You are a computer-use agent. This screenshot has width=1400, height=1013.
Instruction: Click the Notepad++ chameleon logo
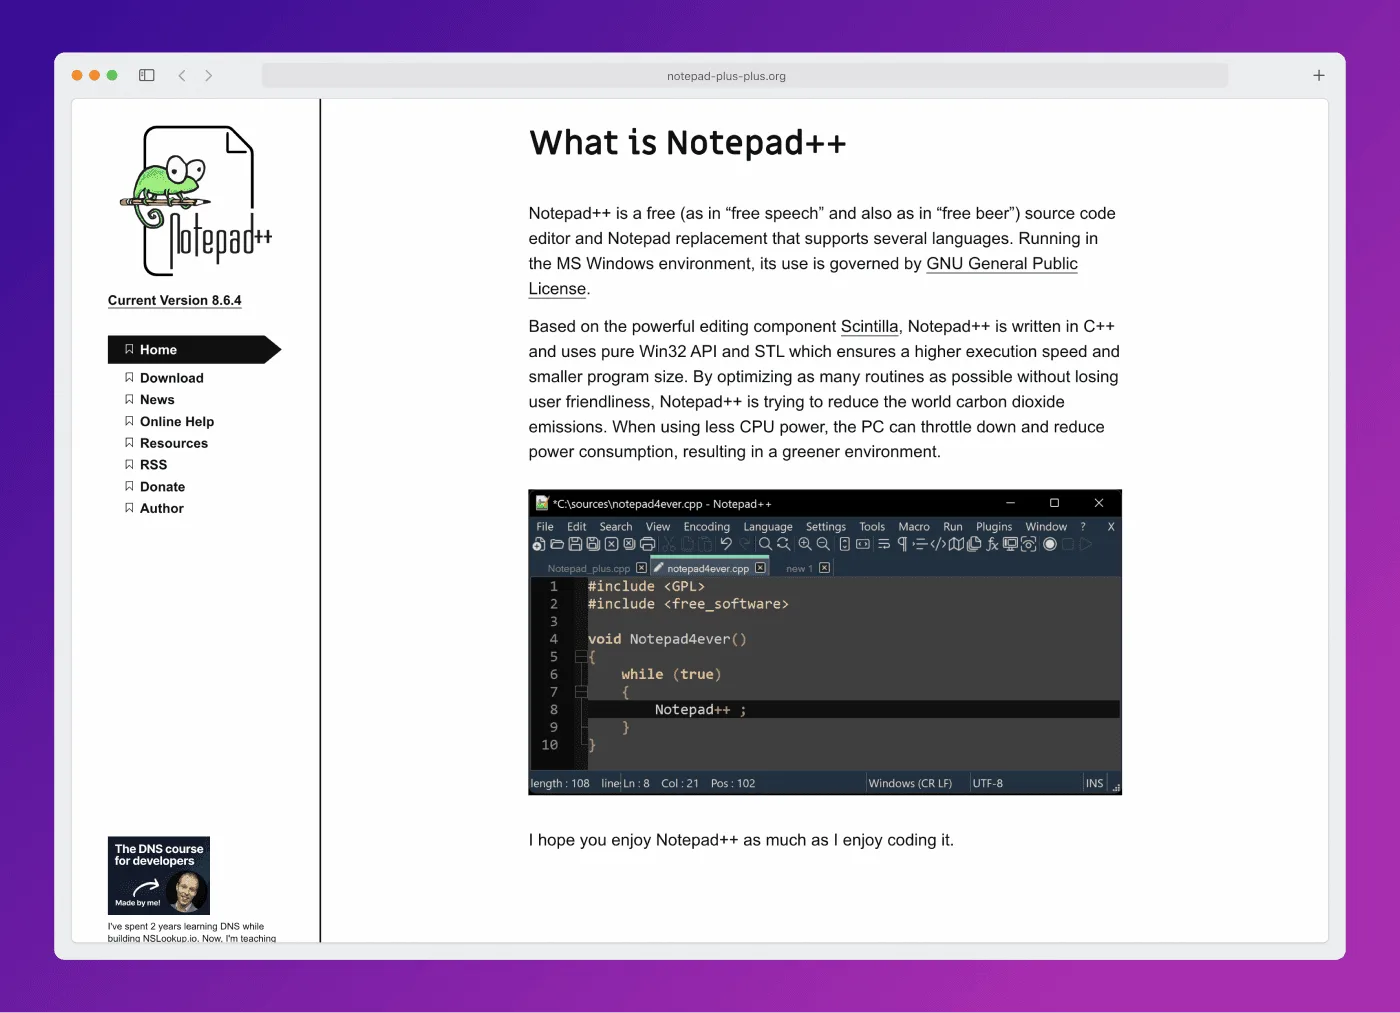(x=197, y=201)
